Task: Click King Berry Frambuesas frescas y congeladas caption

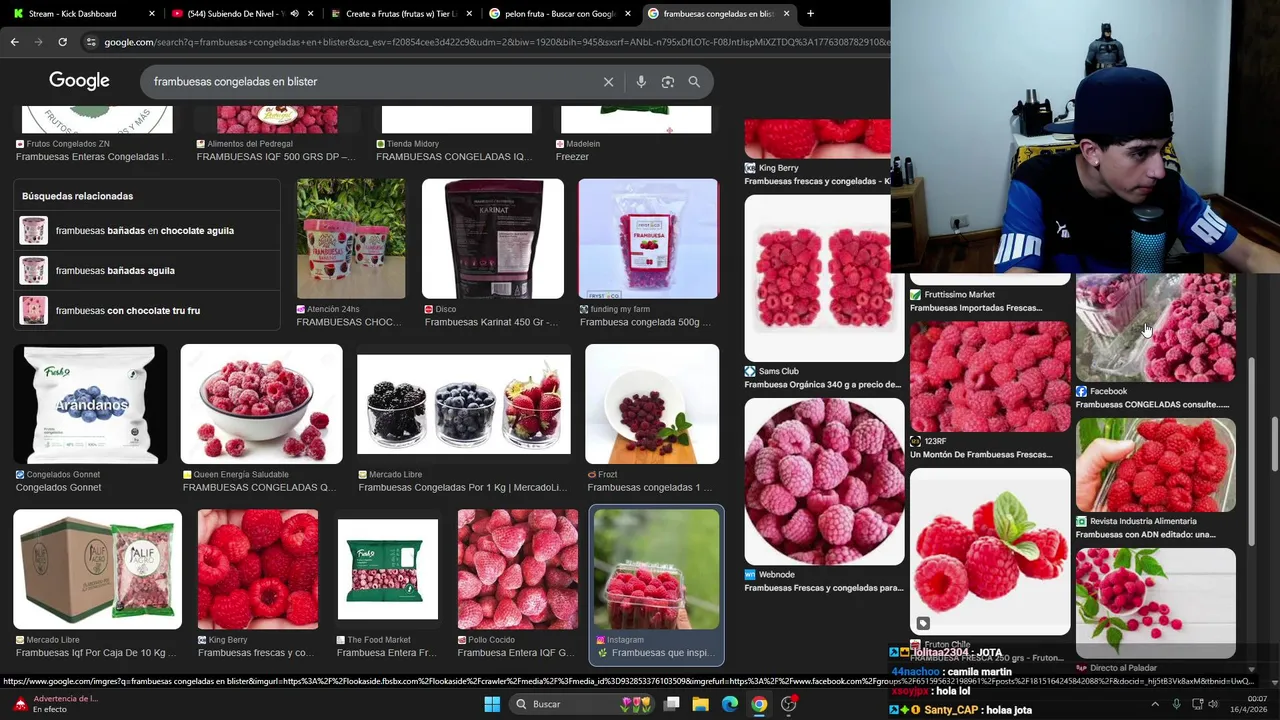Action: [817, 181]
